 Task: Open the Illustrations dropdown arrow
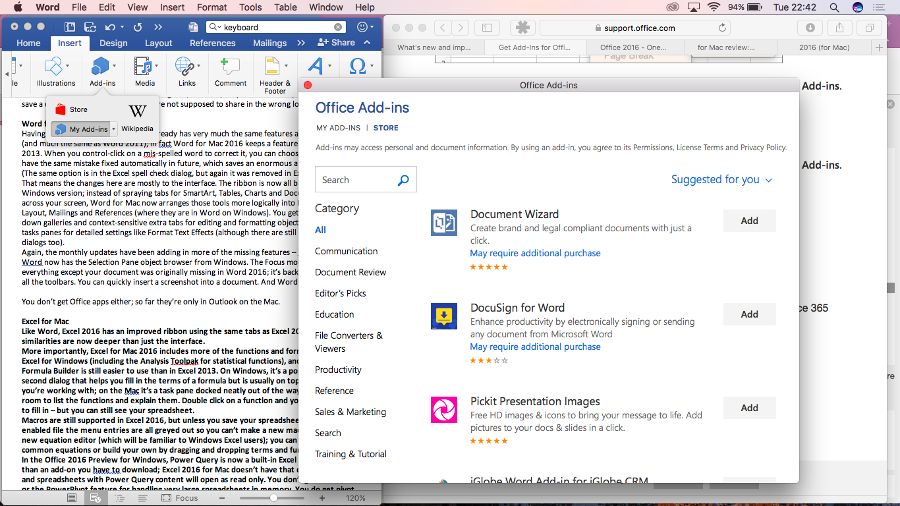coord(68,66)
